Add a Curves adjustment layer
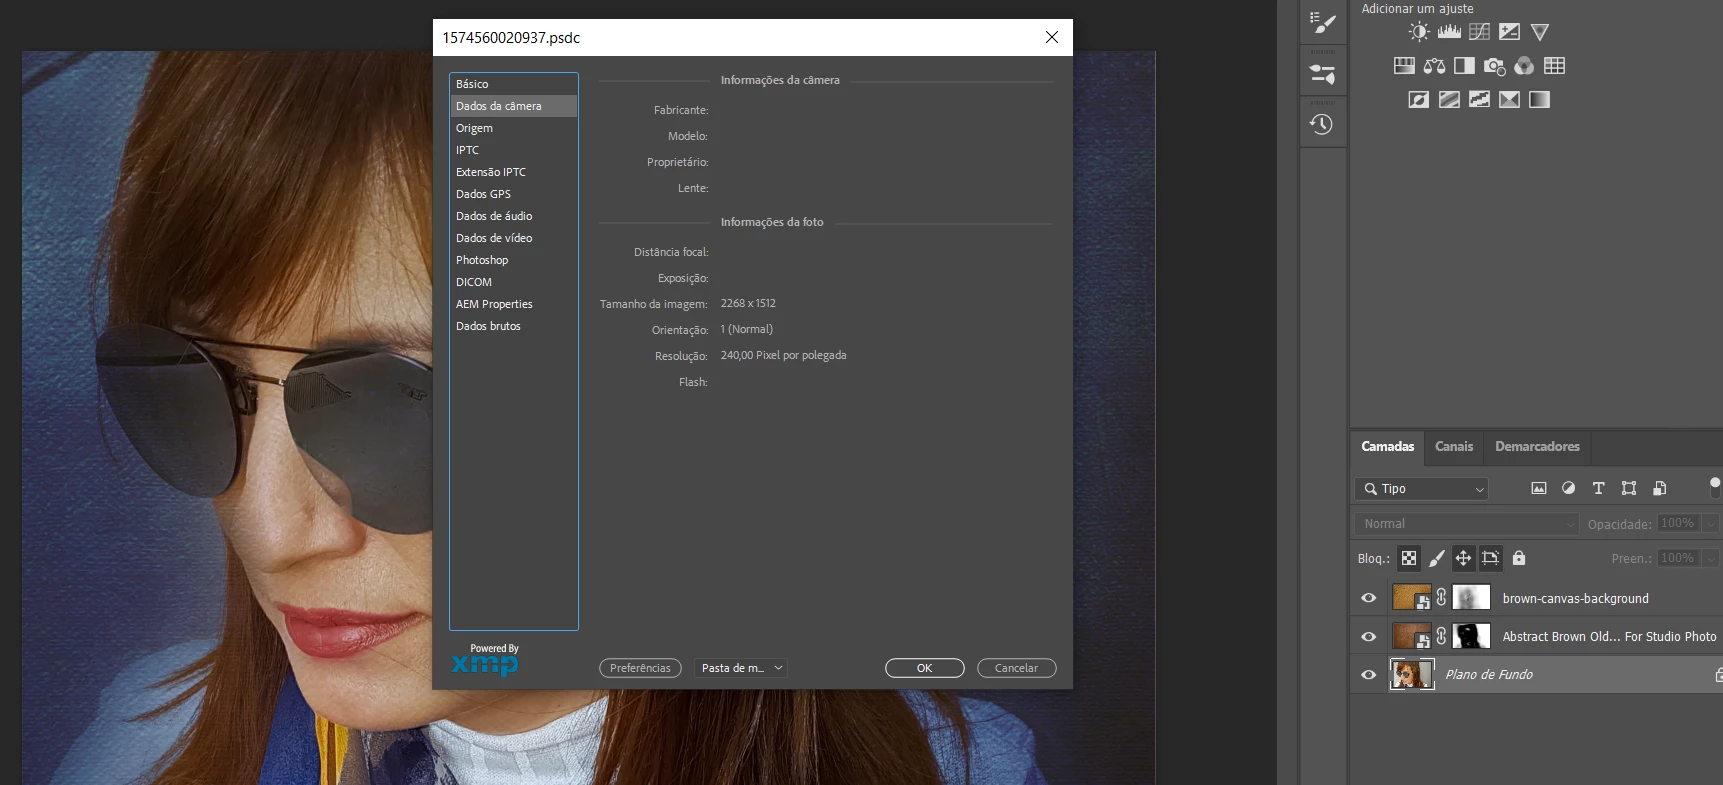Viewport: 1723px width, 785px height. (1479, 32)
